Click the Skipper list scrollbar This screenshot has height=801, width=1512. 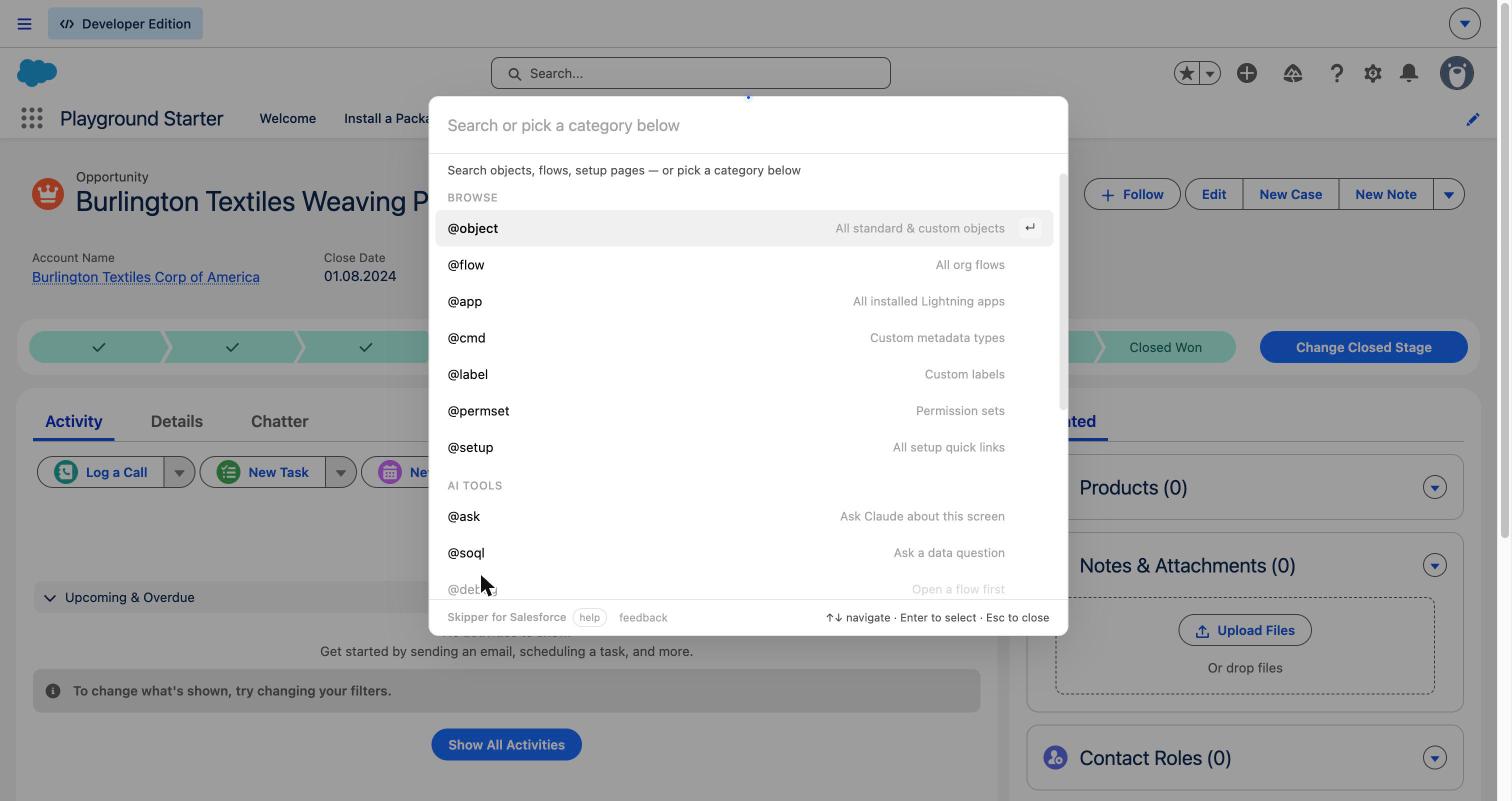[x=1063, y=290]
